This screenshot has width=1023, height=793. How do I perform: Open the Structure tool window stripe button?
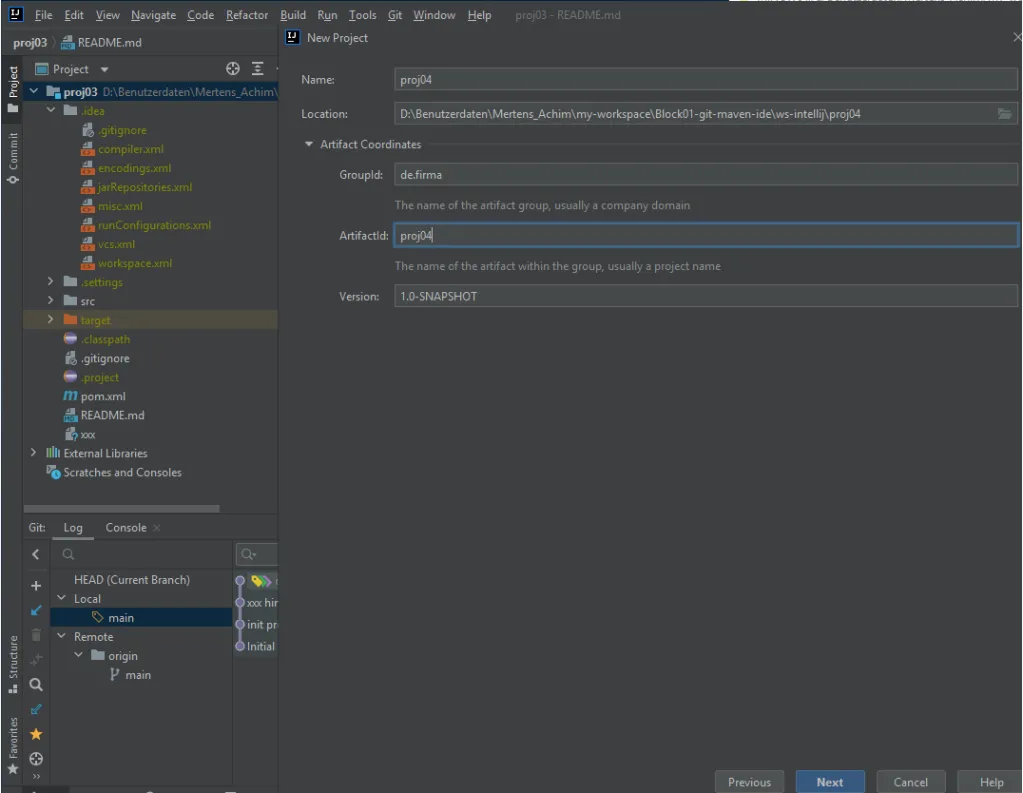pos(12,664)
